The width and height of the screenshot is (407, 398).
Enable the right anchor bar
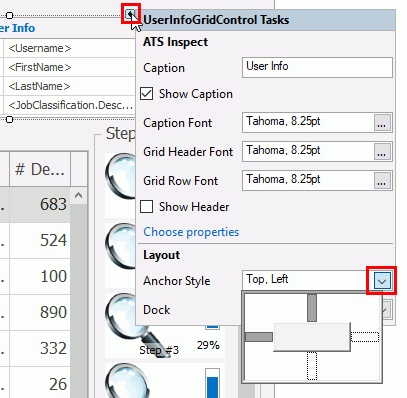point(365,337)
